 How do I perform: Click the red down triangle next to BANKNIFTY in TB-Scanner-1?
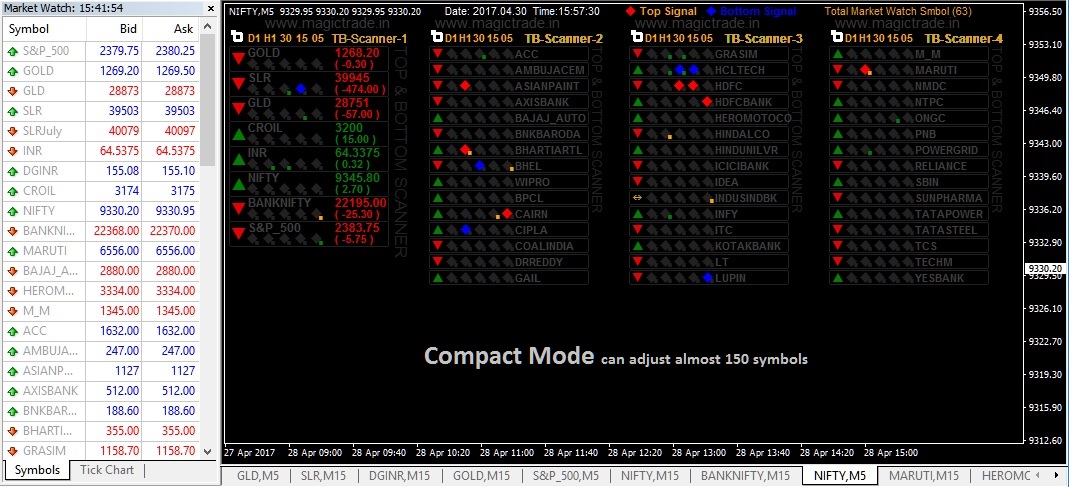(x=239, y=208)
